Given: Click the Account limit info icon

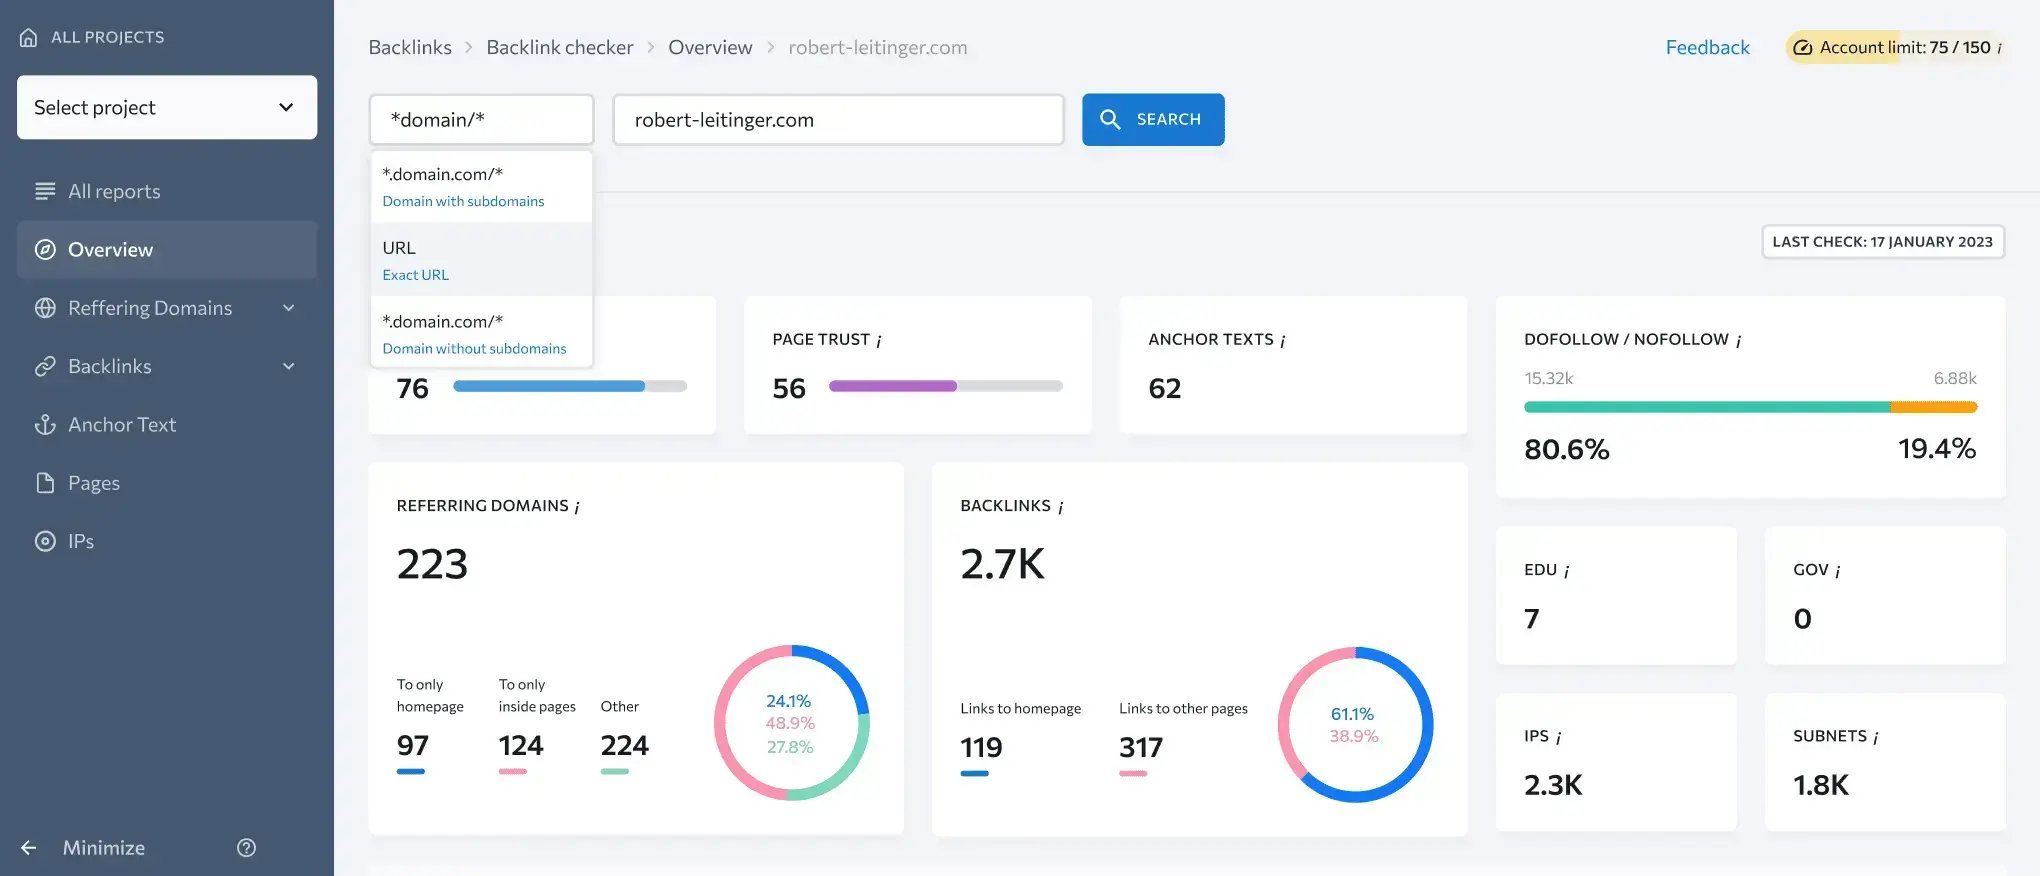Looking at the screenshot, I should coord(1999,48).
